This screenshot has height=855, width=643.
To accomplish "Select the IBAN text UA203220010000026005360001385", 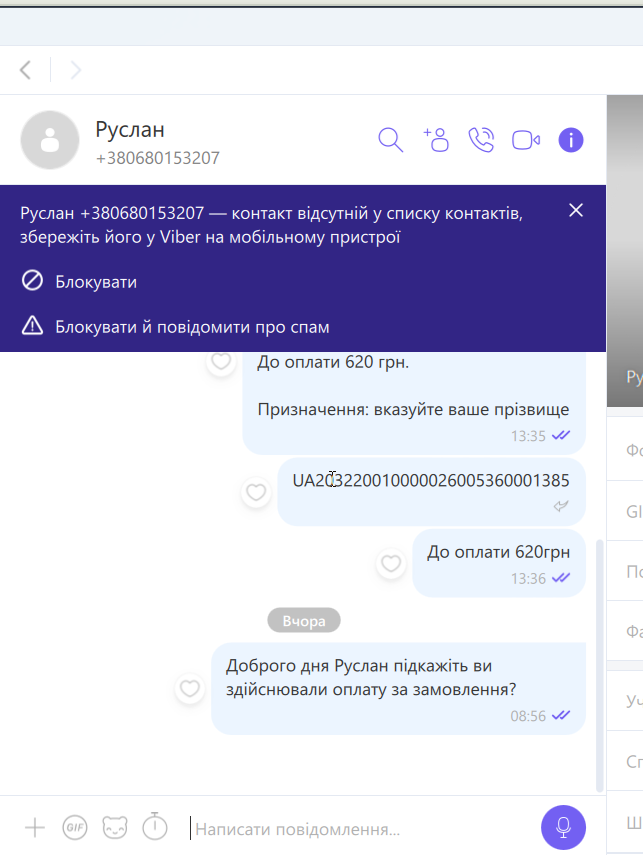I will [x=431, y=480].
